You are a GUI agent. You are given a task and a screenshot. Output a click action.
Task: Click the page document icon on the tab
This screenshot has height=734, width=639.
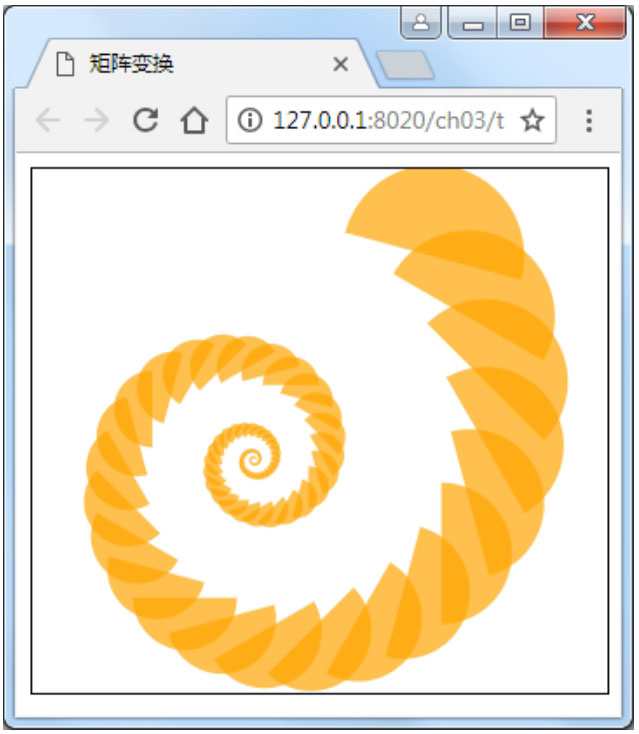(65, 64)
